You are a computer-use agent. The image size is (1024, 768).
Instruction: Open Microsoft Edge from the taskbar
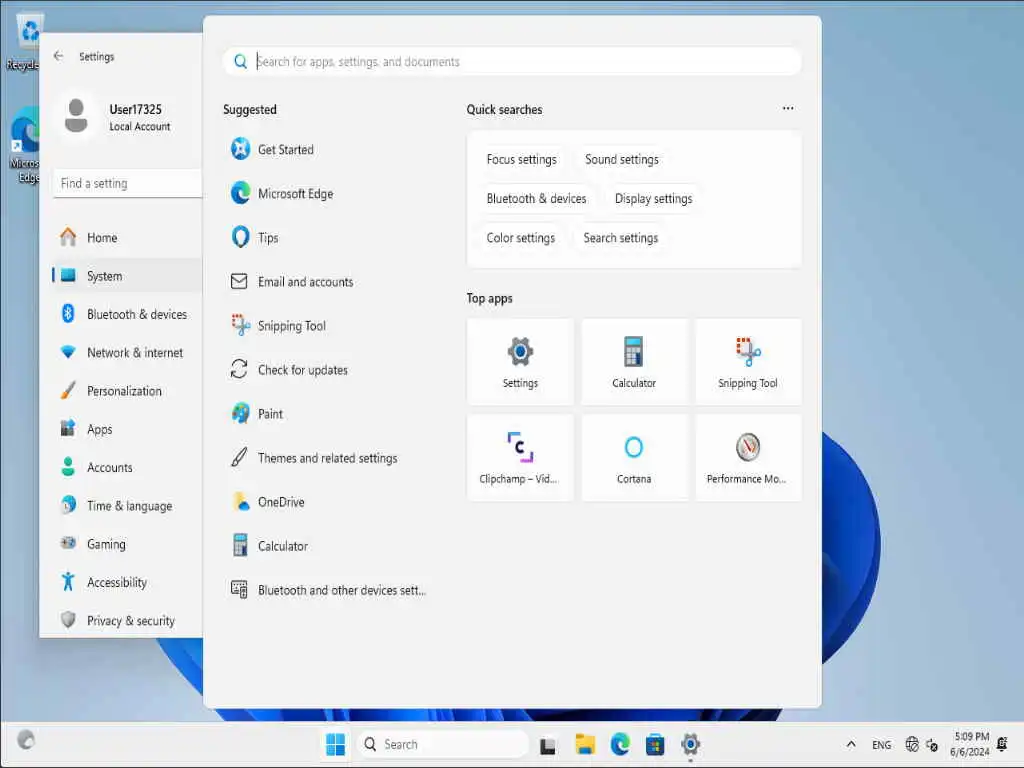pos(620,744)
